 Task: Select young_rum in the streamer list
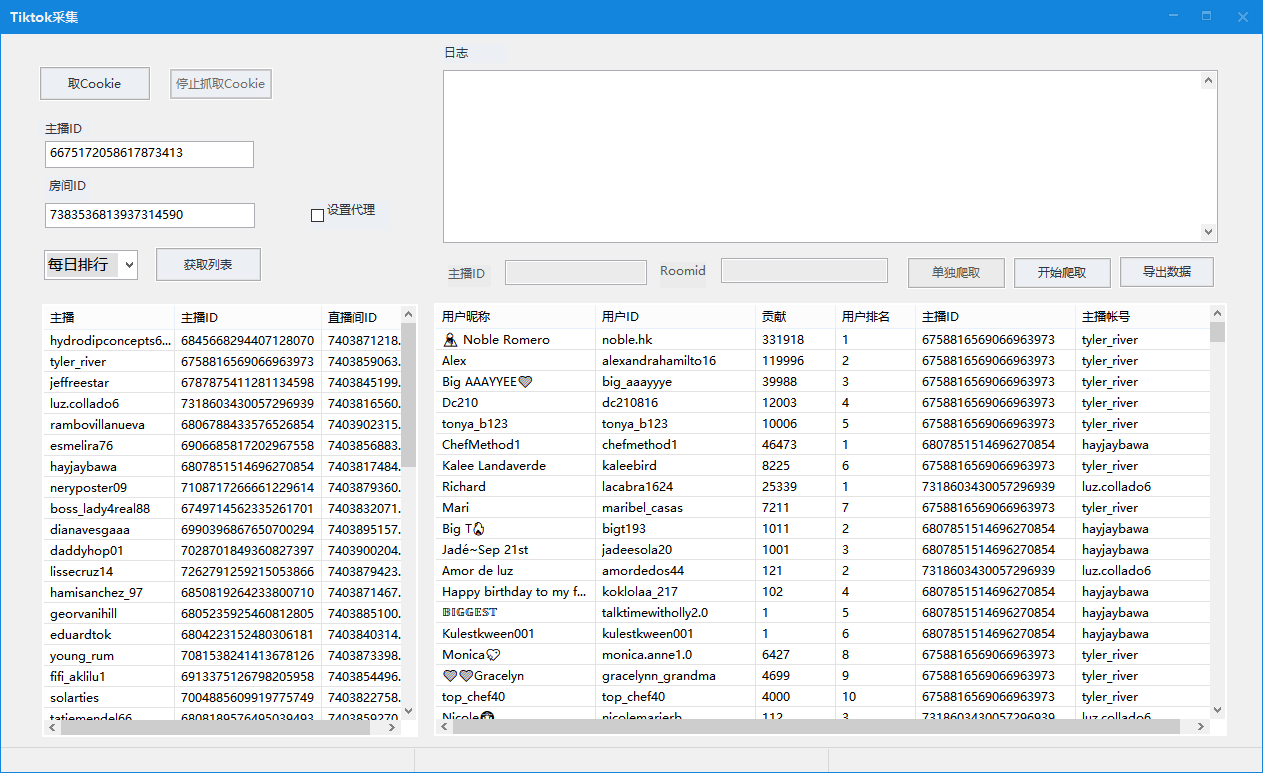[x=222, y=655]
